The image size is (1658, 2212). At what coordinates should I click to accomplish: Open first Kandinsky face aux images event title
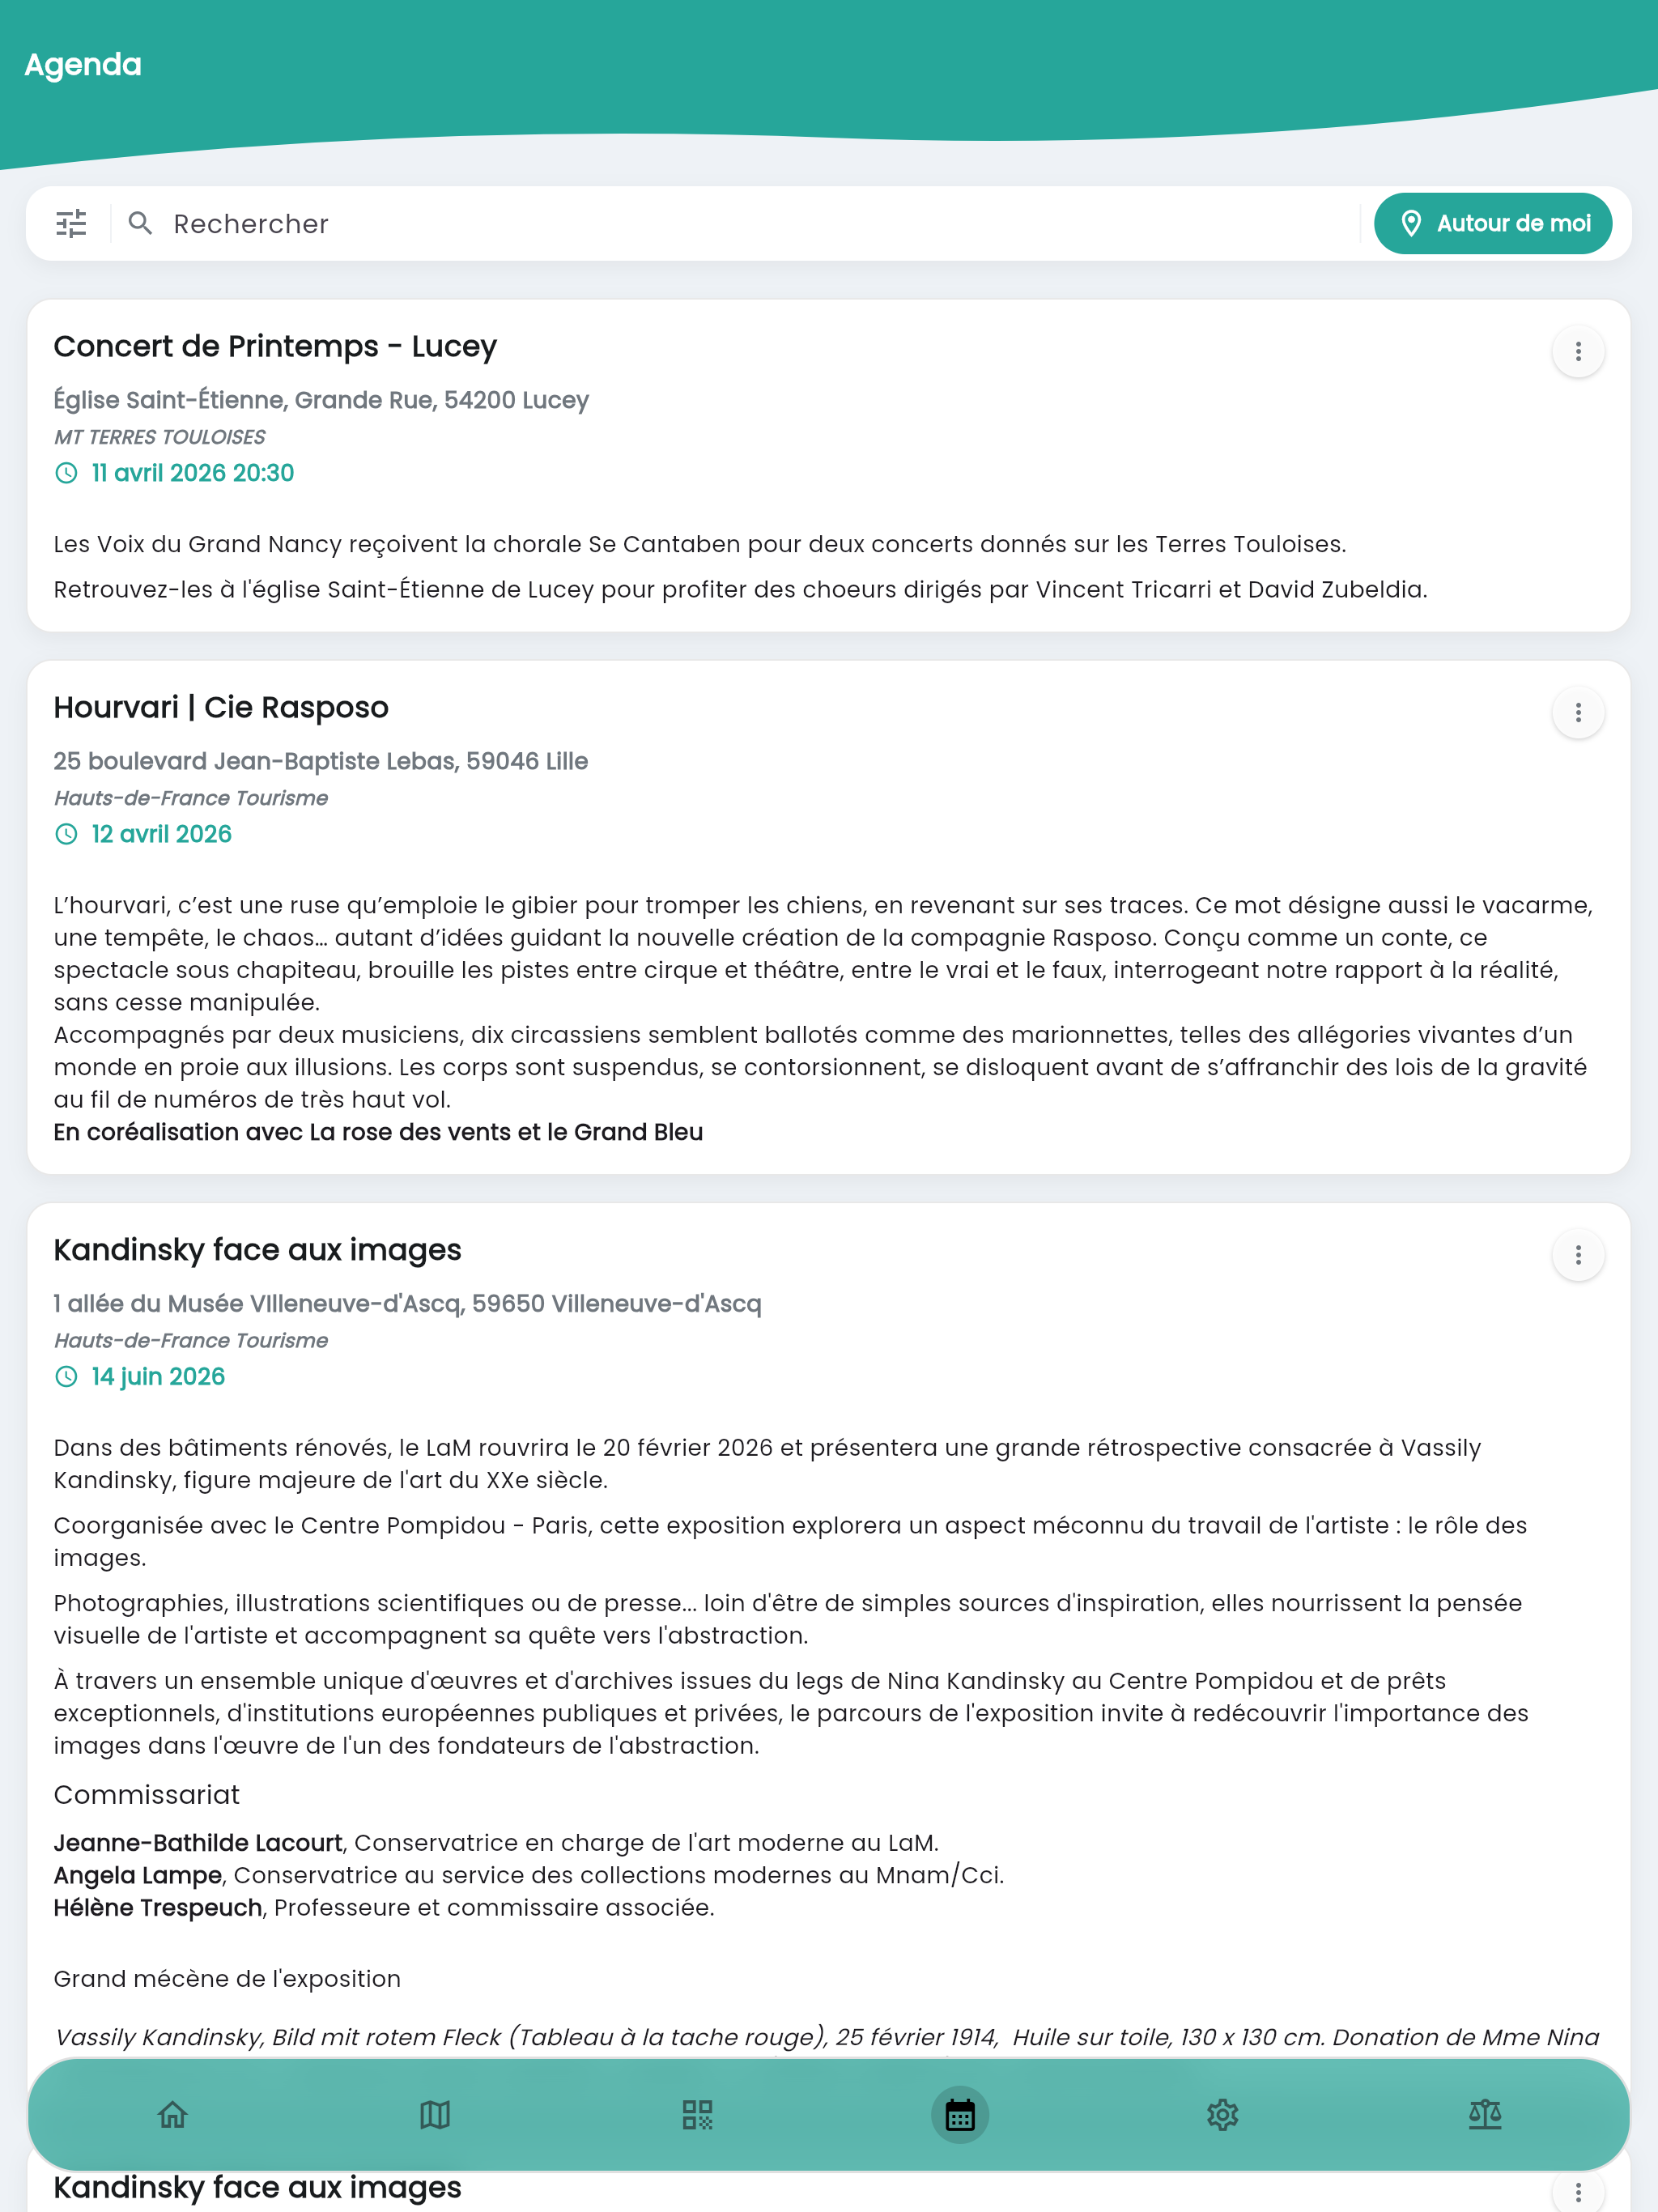point(257,1250)
